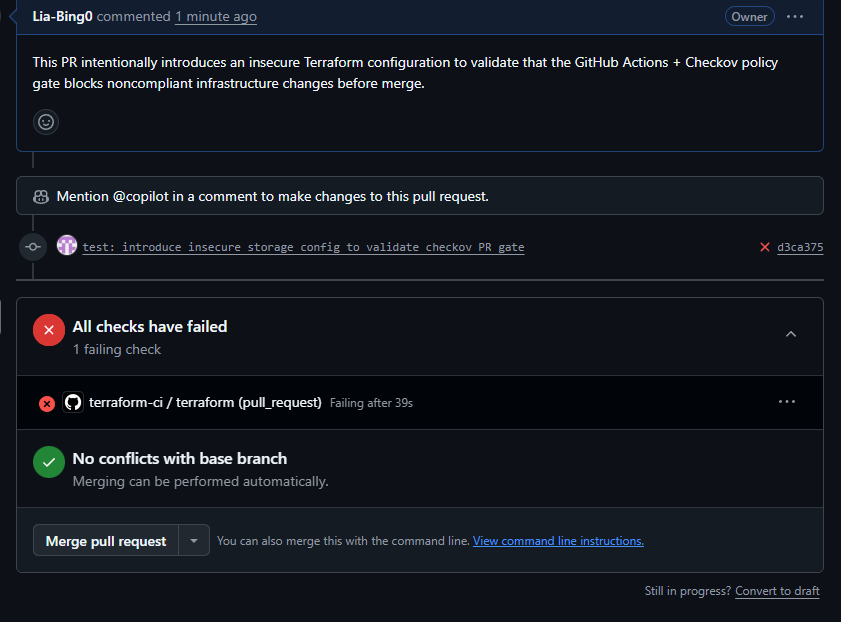Click the green No conflicts checkmark icon
The width and height of the screenshot is (841, 622).
pos(49,462)
